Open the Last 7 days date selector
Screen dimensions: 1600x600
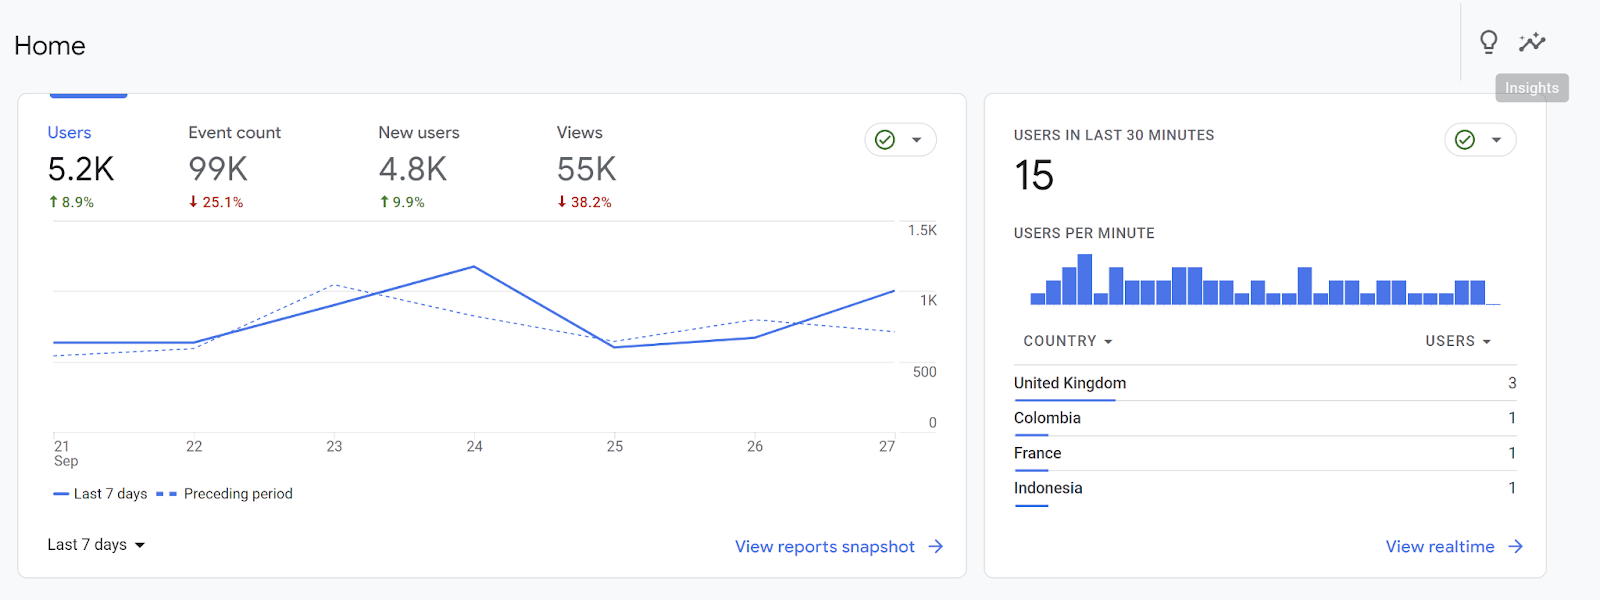click(x=96, y=545)
